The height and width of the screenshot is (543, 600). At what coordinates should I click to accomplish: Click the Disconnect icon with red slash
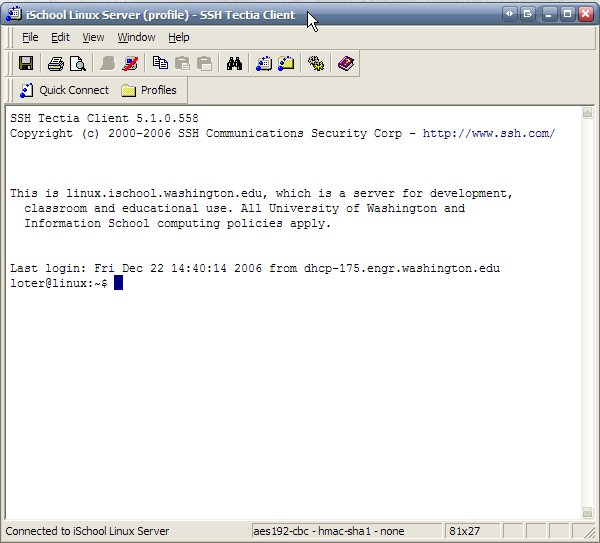click(130, 64)
